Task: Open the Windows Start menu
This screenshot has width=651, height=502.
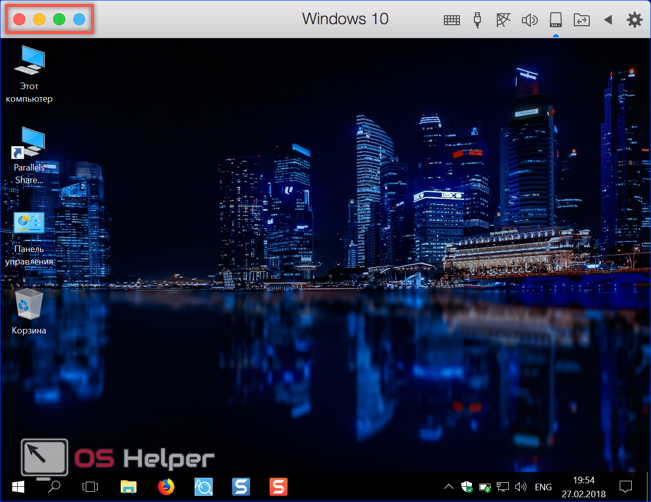Action: [18, 487]
